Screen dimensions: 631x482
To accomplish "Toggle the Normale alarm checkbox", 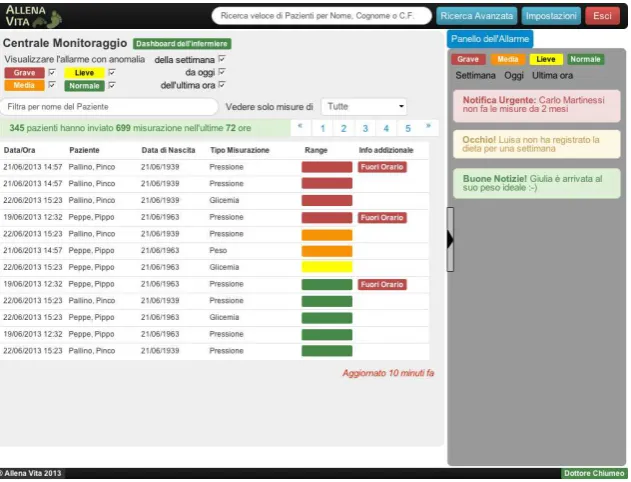I will pyautogui.click(x=112, y=85).
